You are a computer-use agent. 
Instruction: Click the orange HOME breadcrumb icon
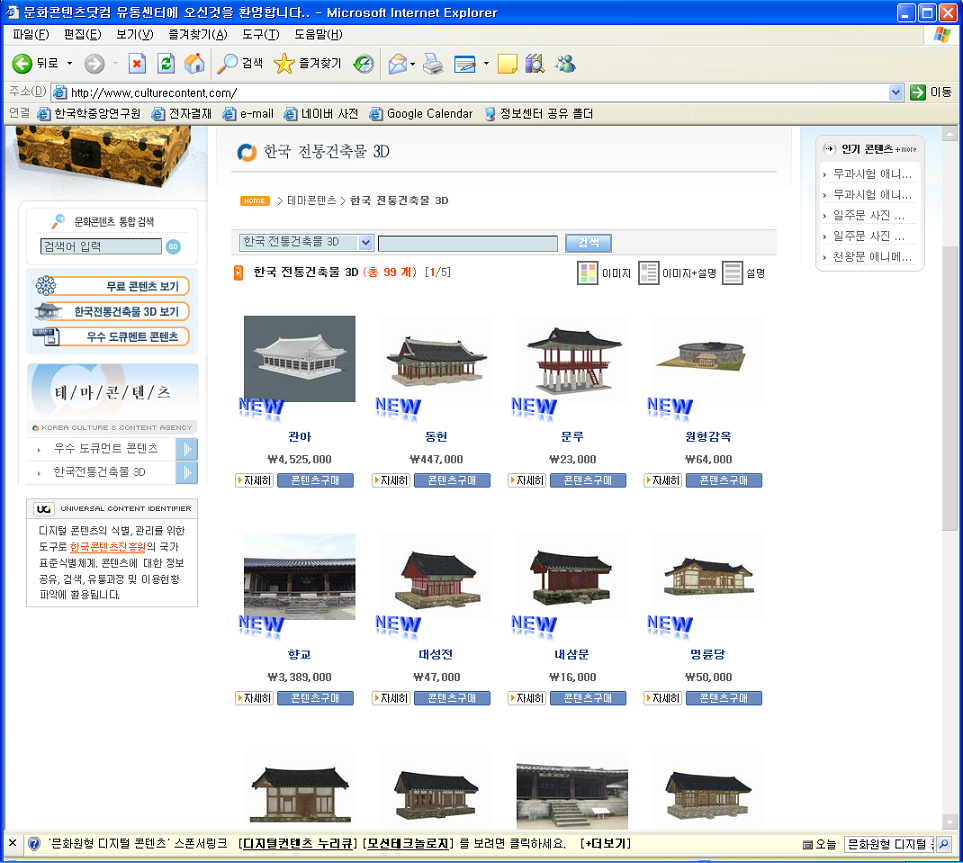point(255,201)
